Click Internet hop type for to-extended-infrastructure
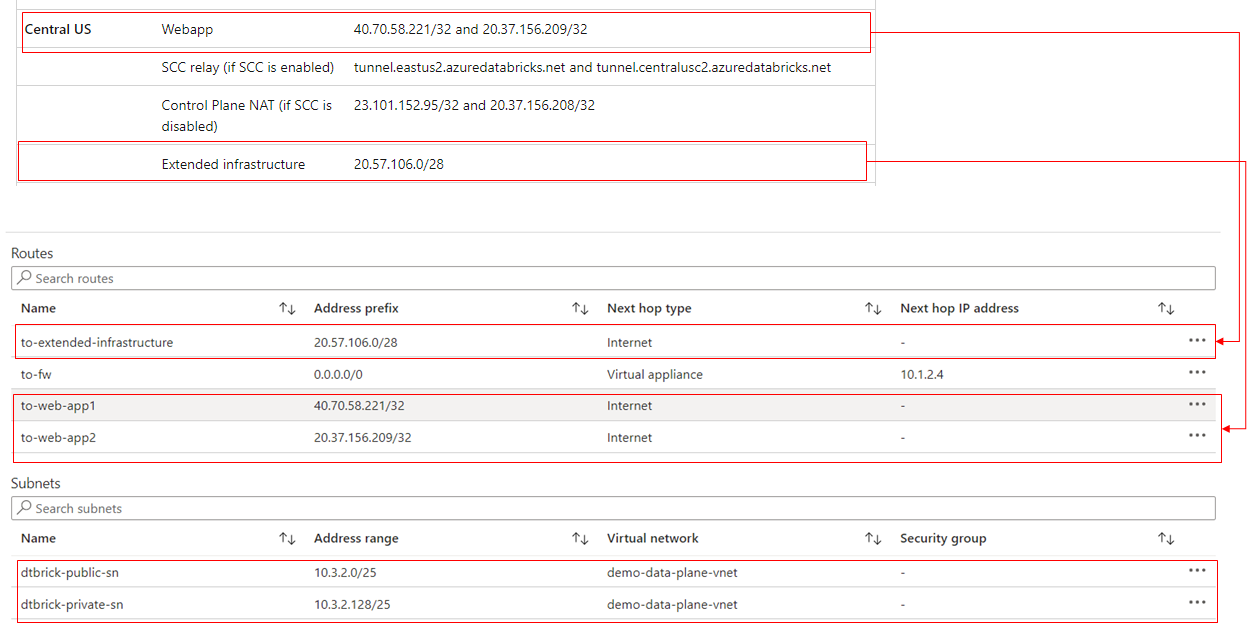This screenshot has width=1247, height=632. click(629, 342)
